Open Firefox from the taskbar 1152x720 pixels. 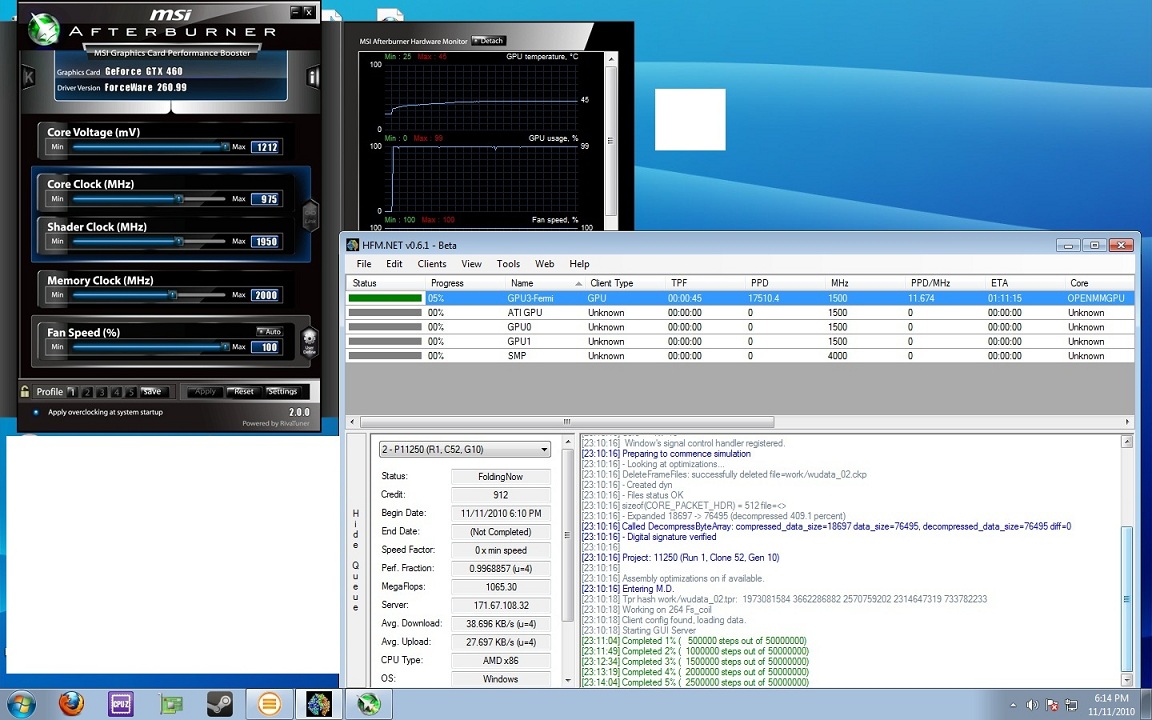[x=71, y=703]
